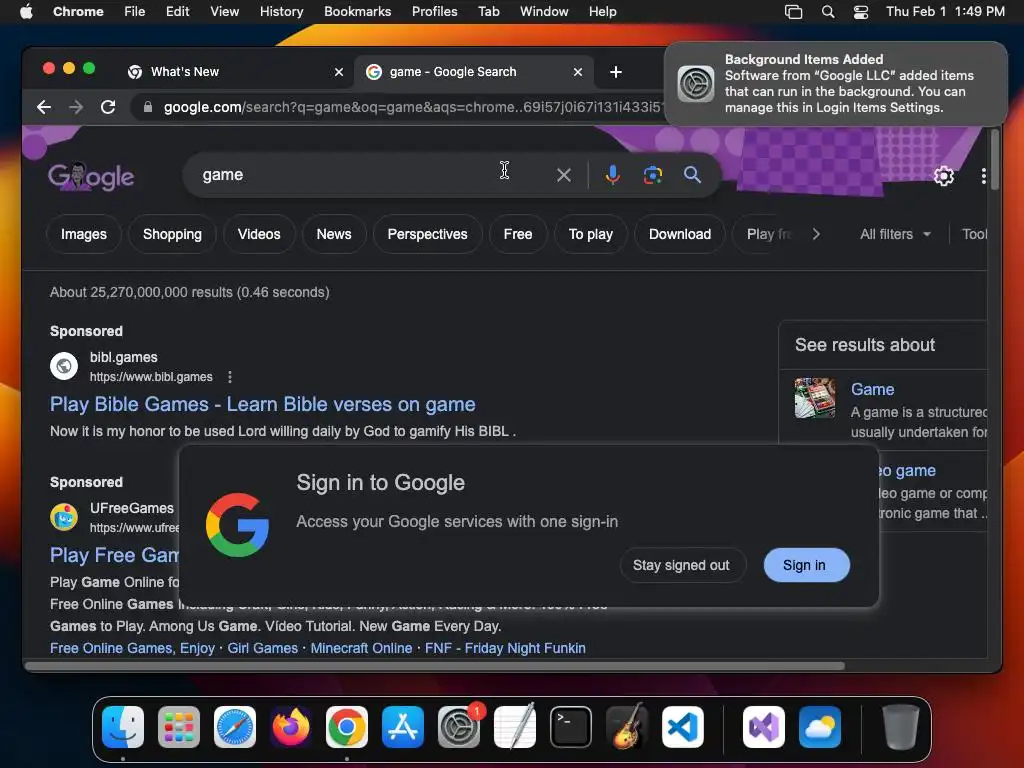Viewport: 1024px width, 768px height.
Task: Filter results by Images chip
Action: [x=84, y=234]
